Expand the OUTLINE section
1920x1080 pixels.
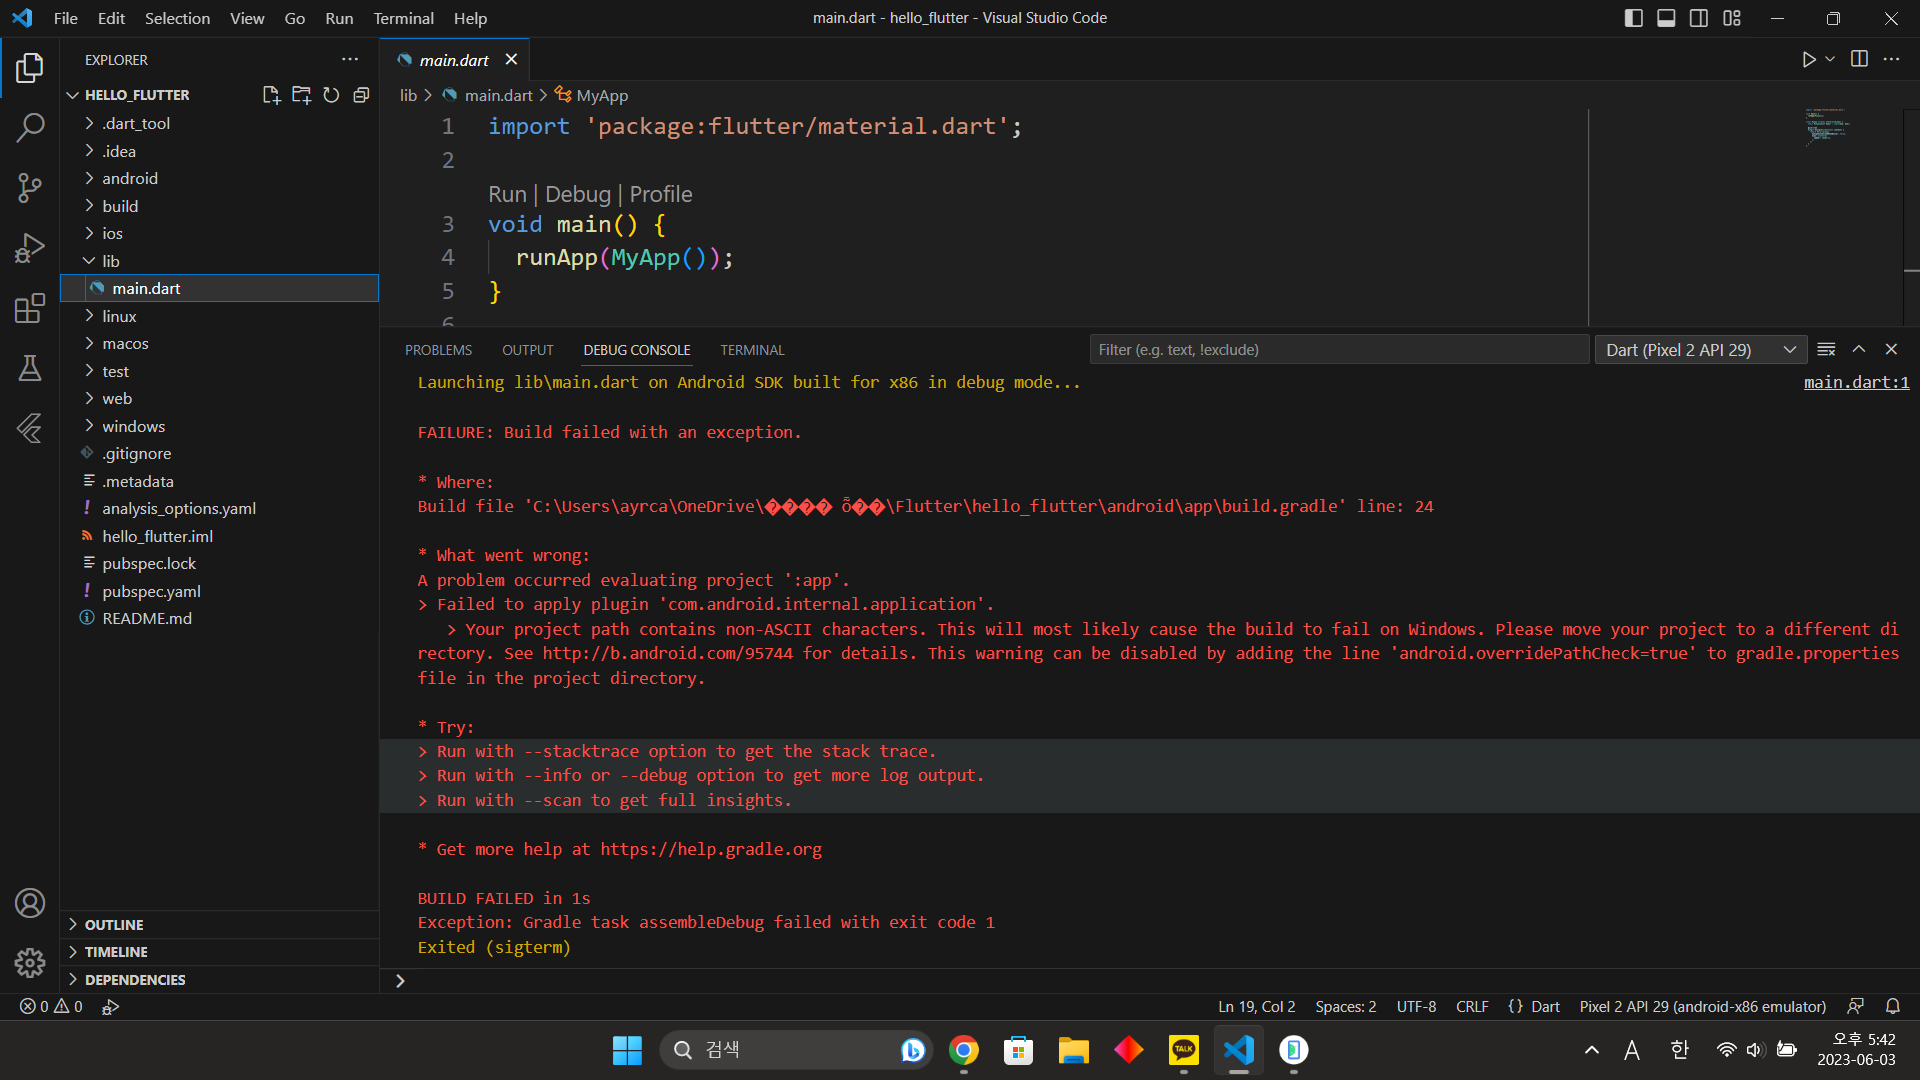(219, 925)
